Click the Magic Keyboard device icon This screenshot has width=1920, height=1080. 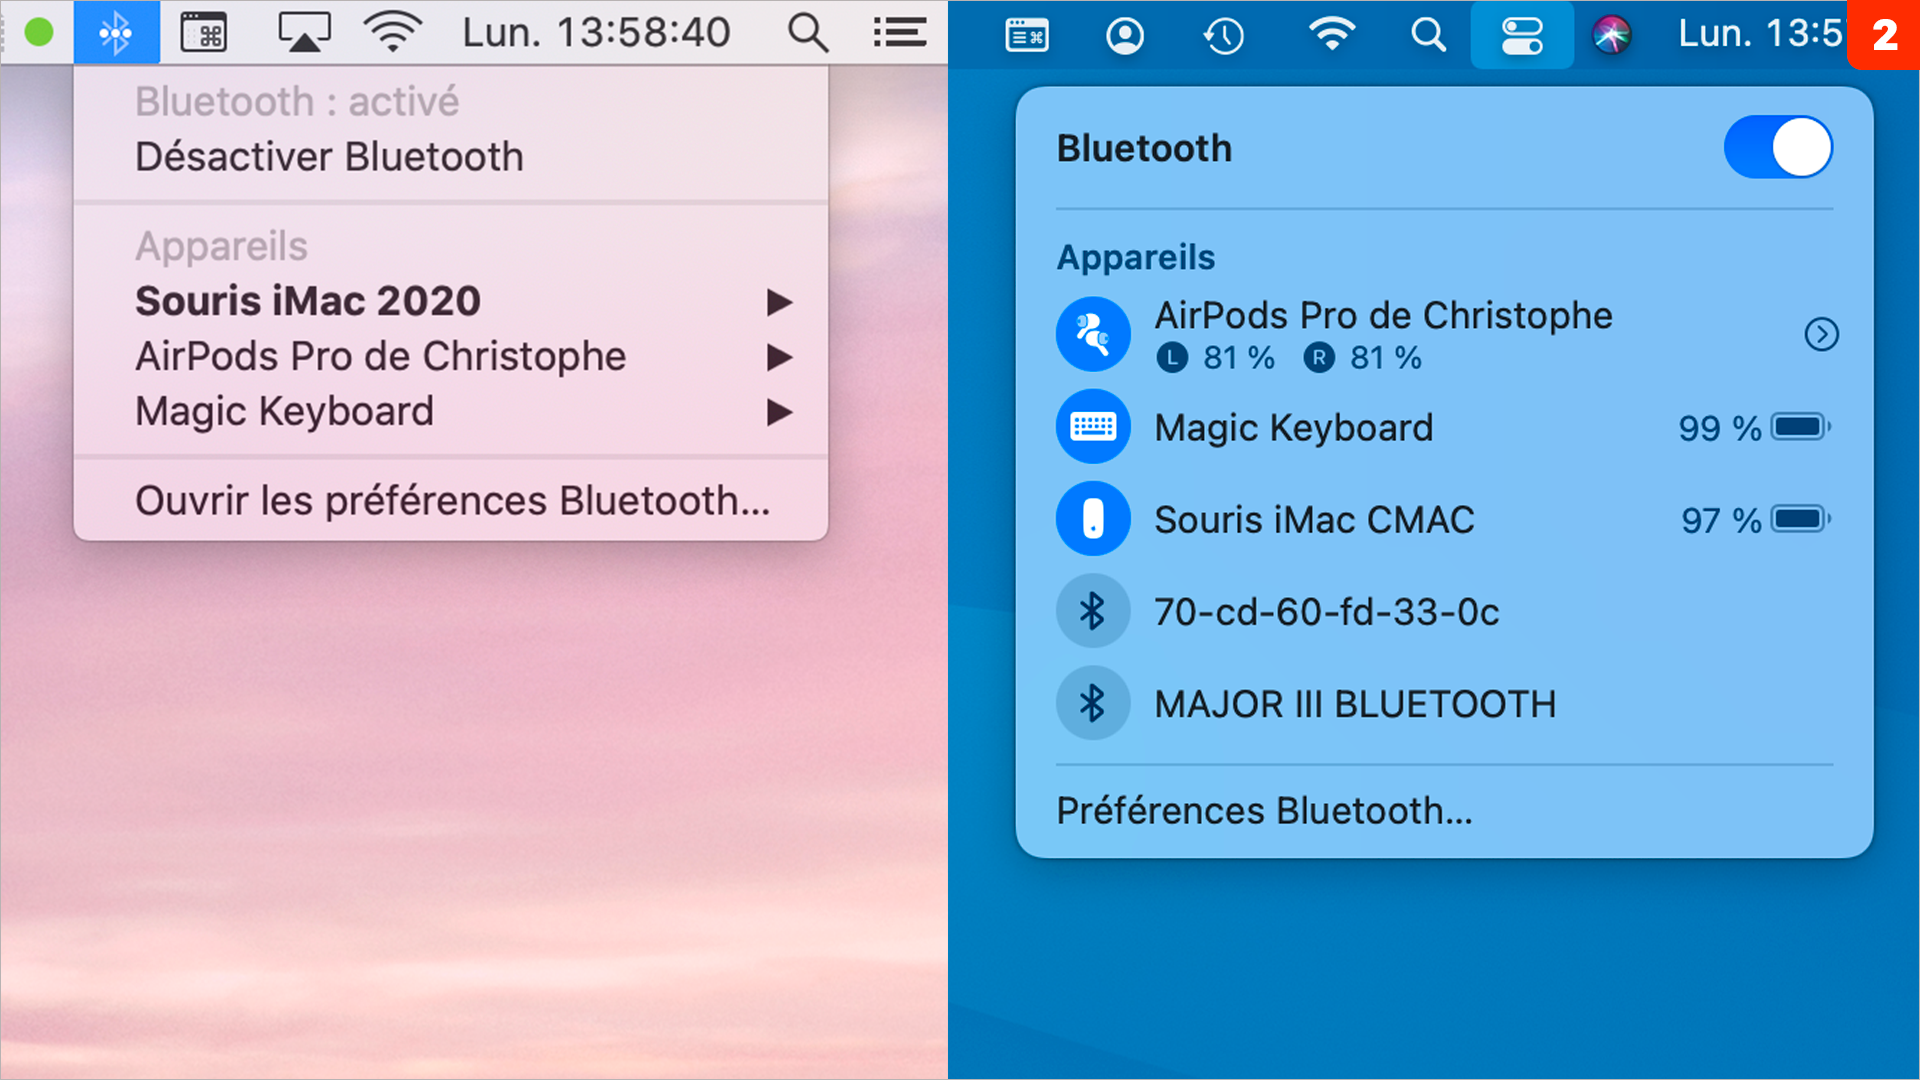tap(1093, 427)
